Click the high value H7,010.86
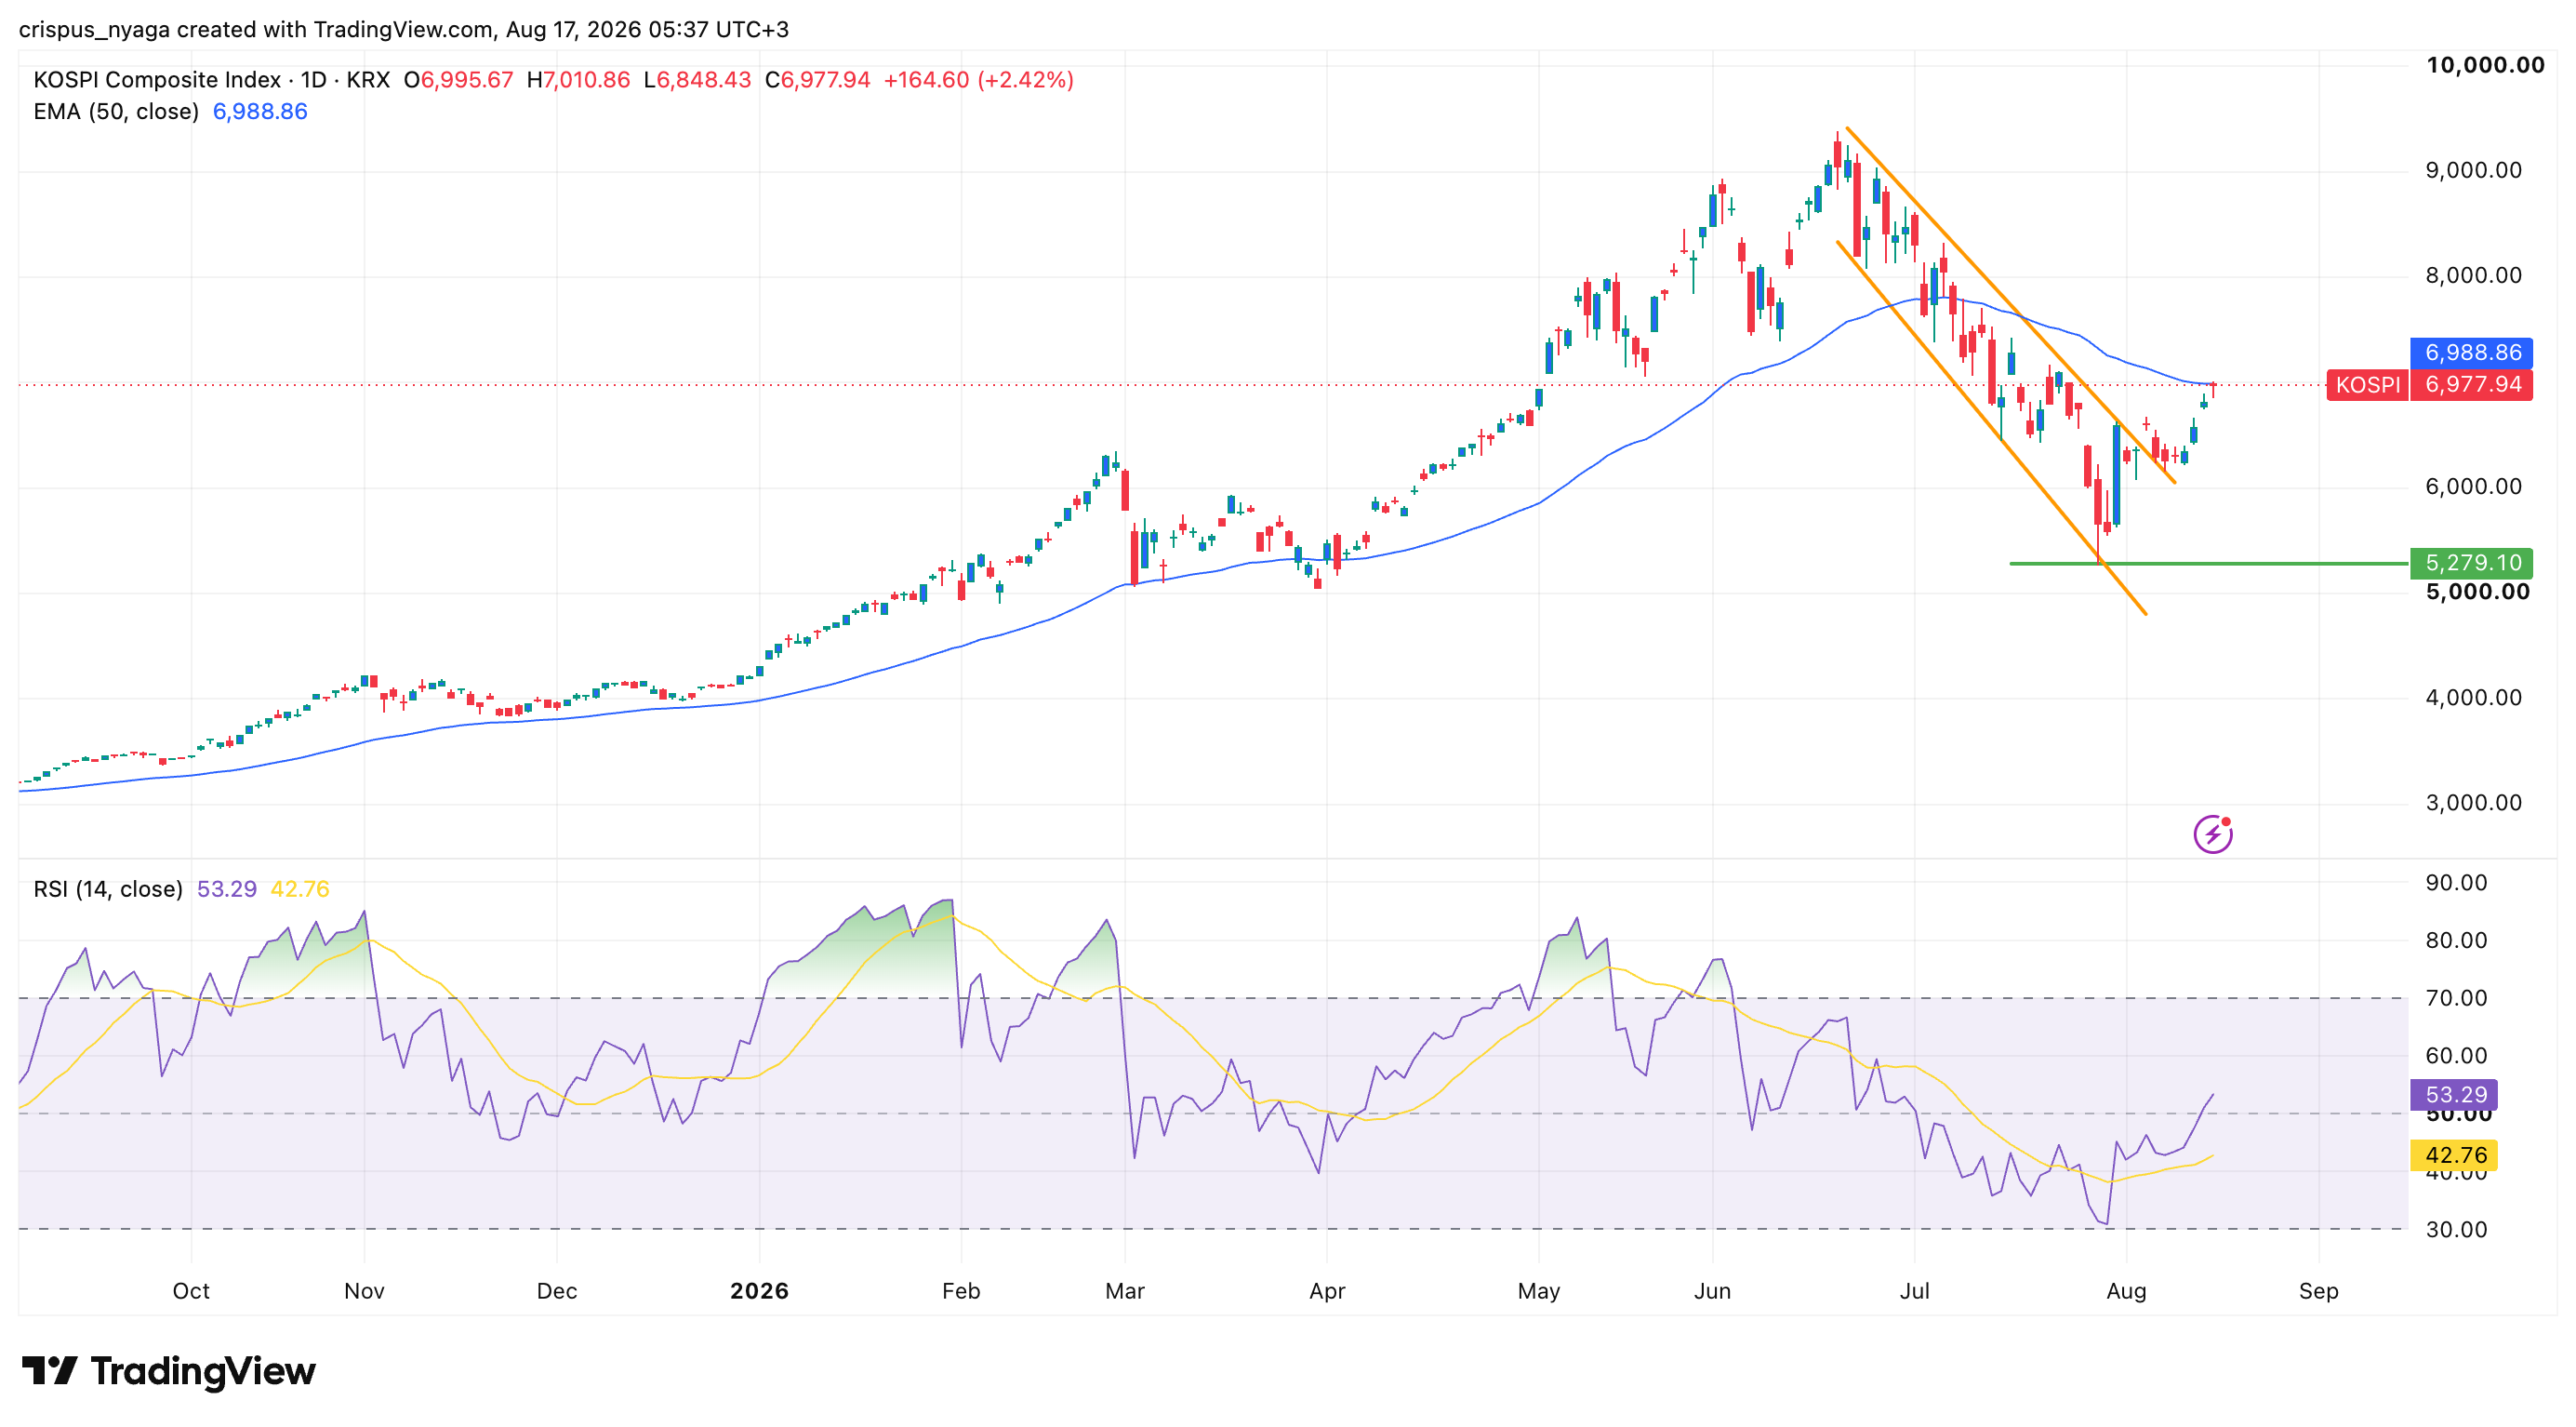Image resolution: width=2576 pixels, height=1427 pixels. [578, 80]
